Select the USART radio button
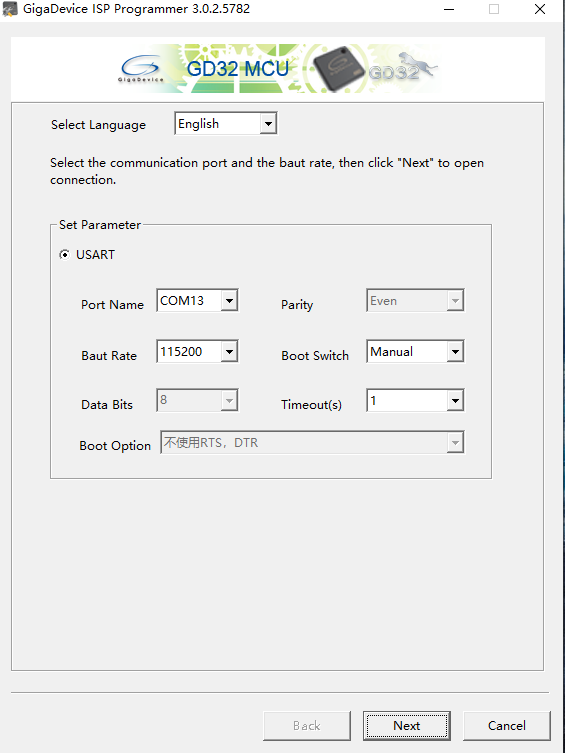The width and height of the screenshot is (565, 753). tap(64, 255)
